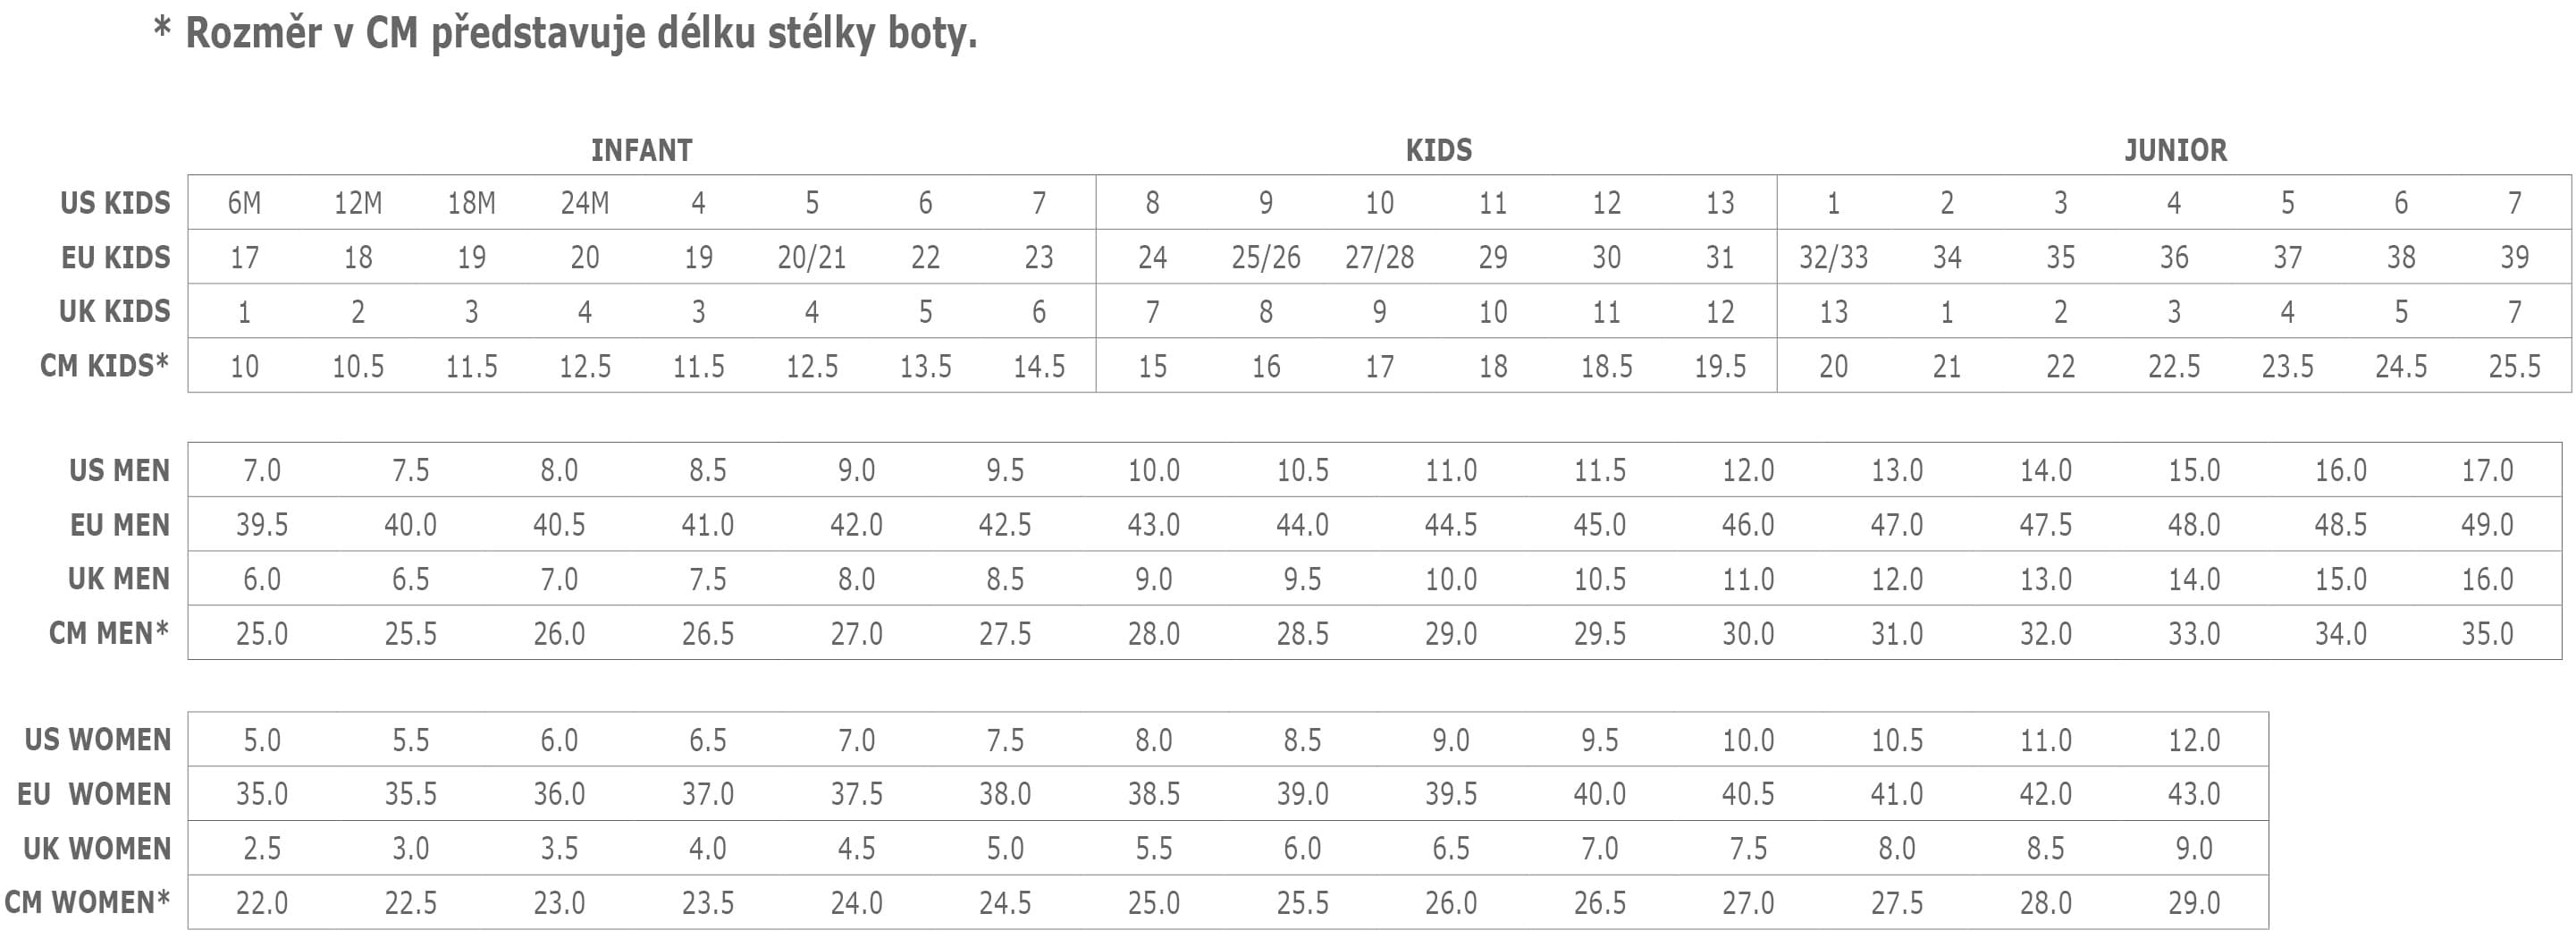Click the CM KIDS* row label
The height and width of the screenshot is (939, 2576).
104,365
